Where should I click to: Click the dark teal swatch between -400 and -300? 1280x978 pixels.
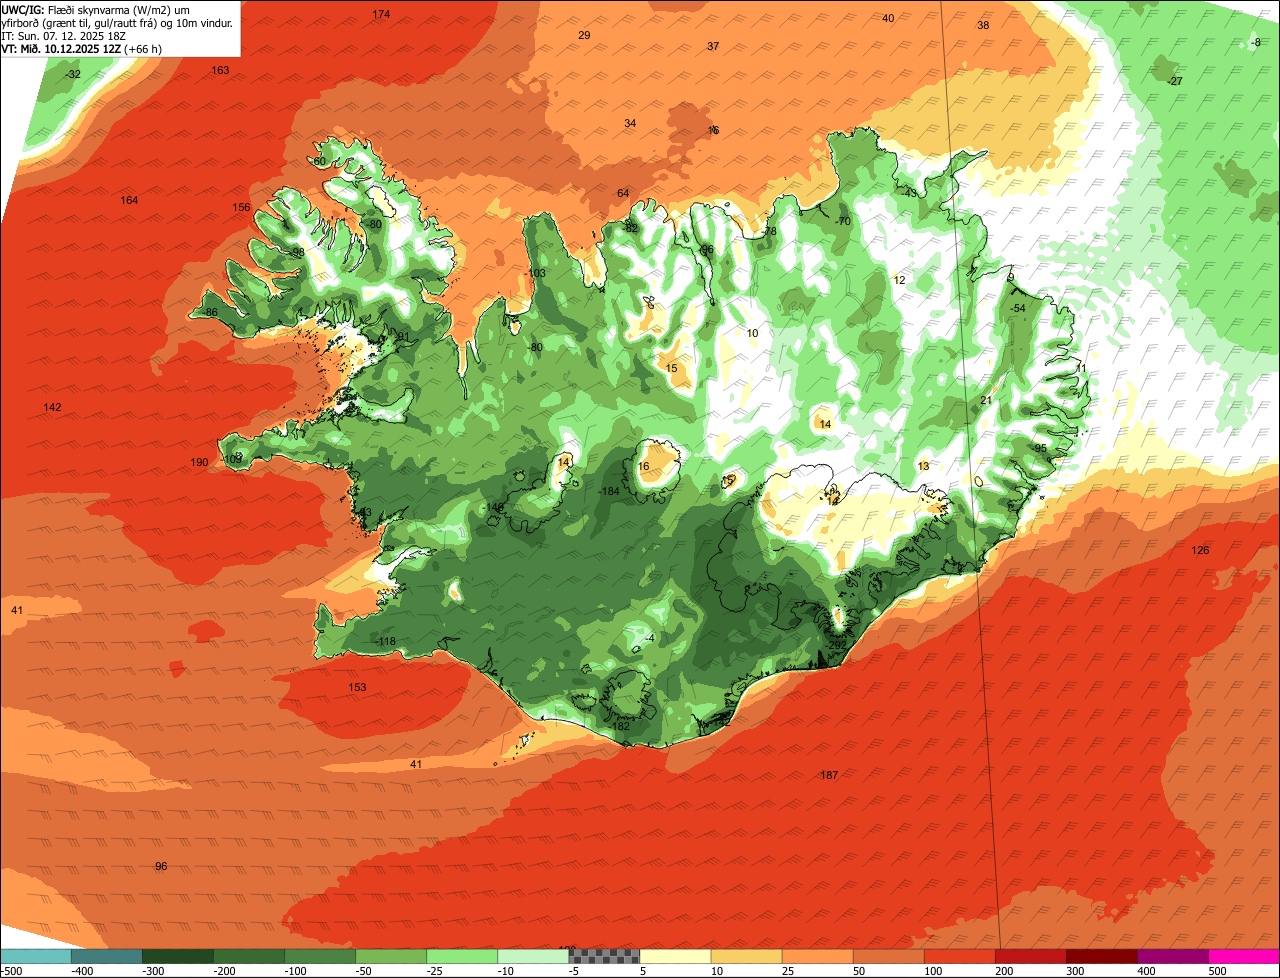[108, 956]
